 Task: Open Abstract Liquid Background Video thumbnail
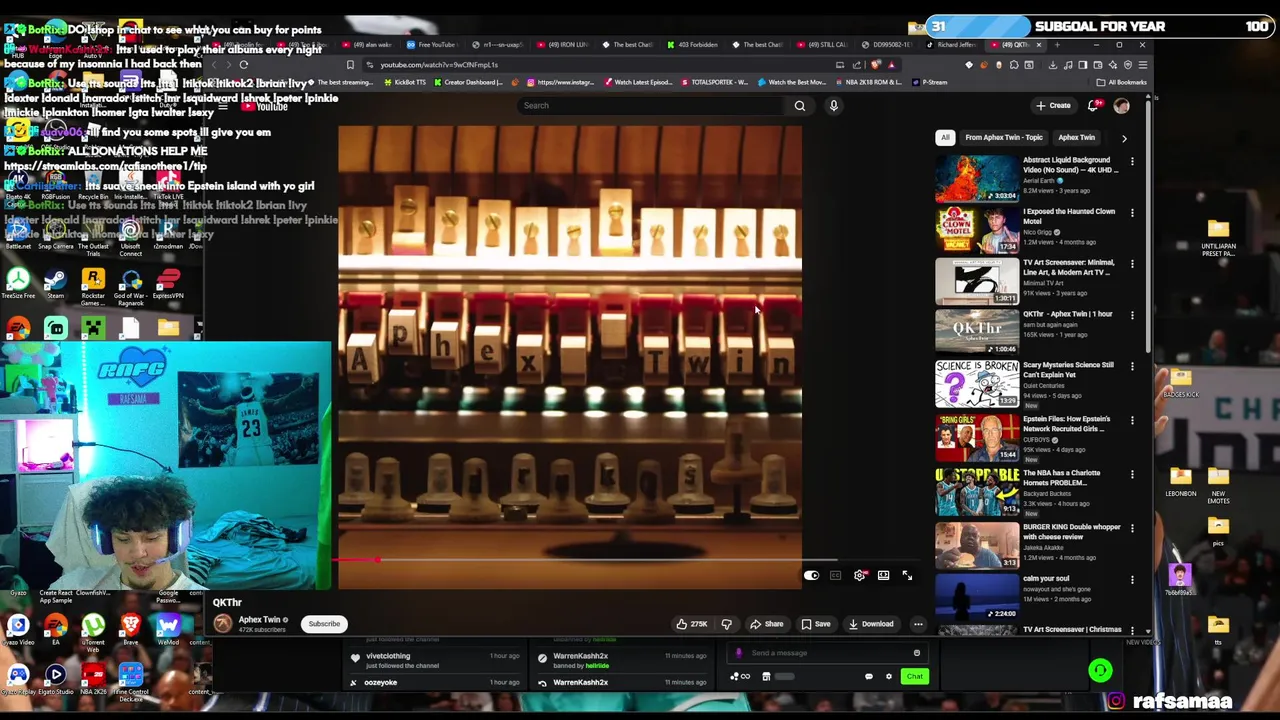(x=977, y=178)
